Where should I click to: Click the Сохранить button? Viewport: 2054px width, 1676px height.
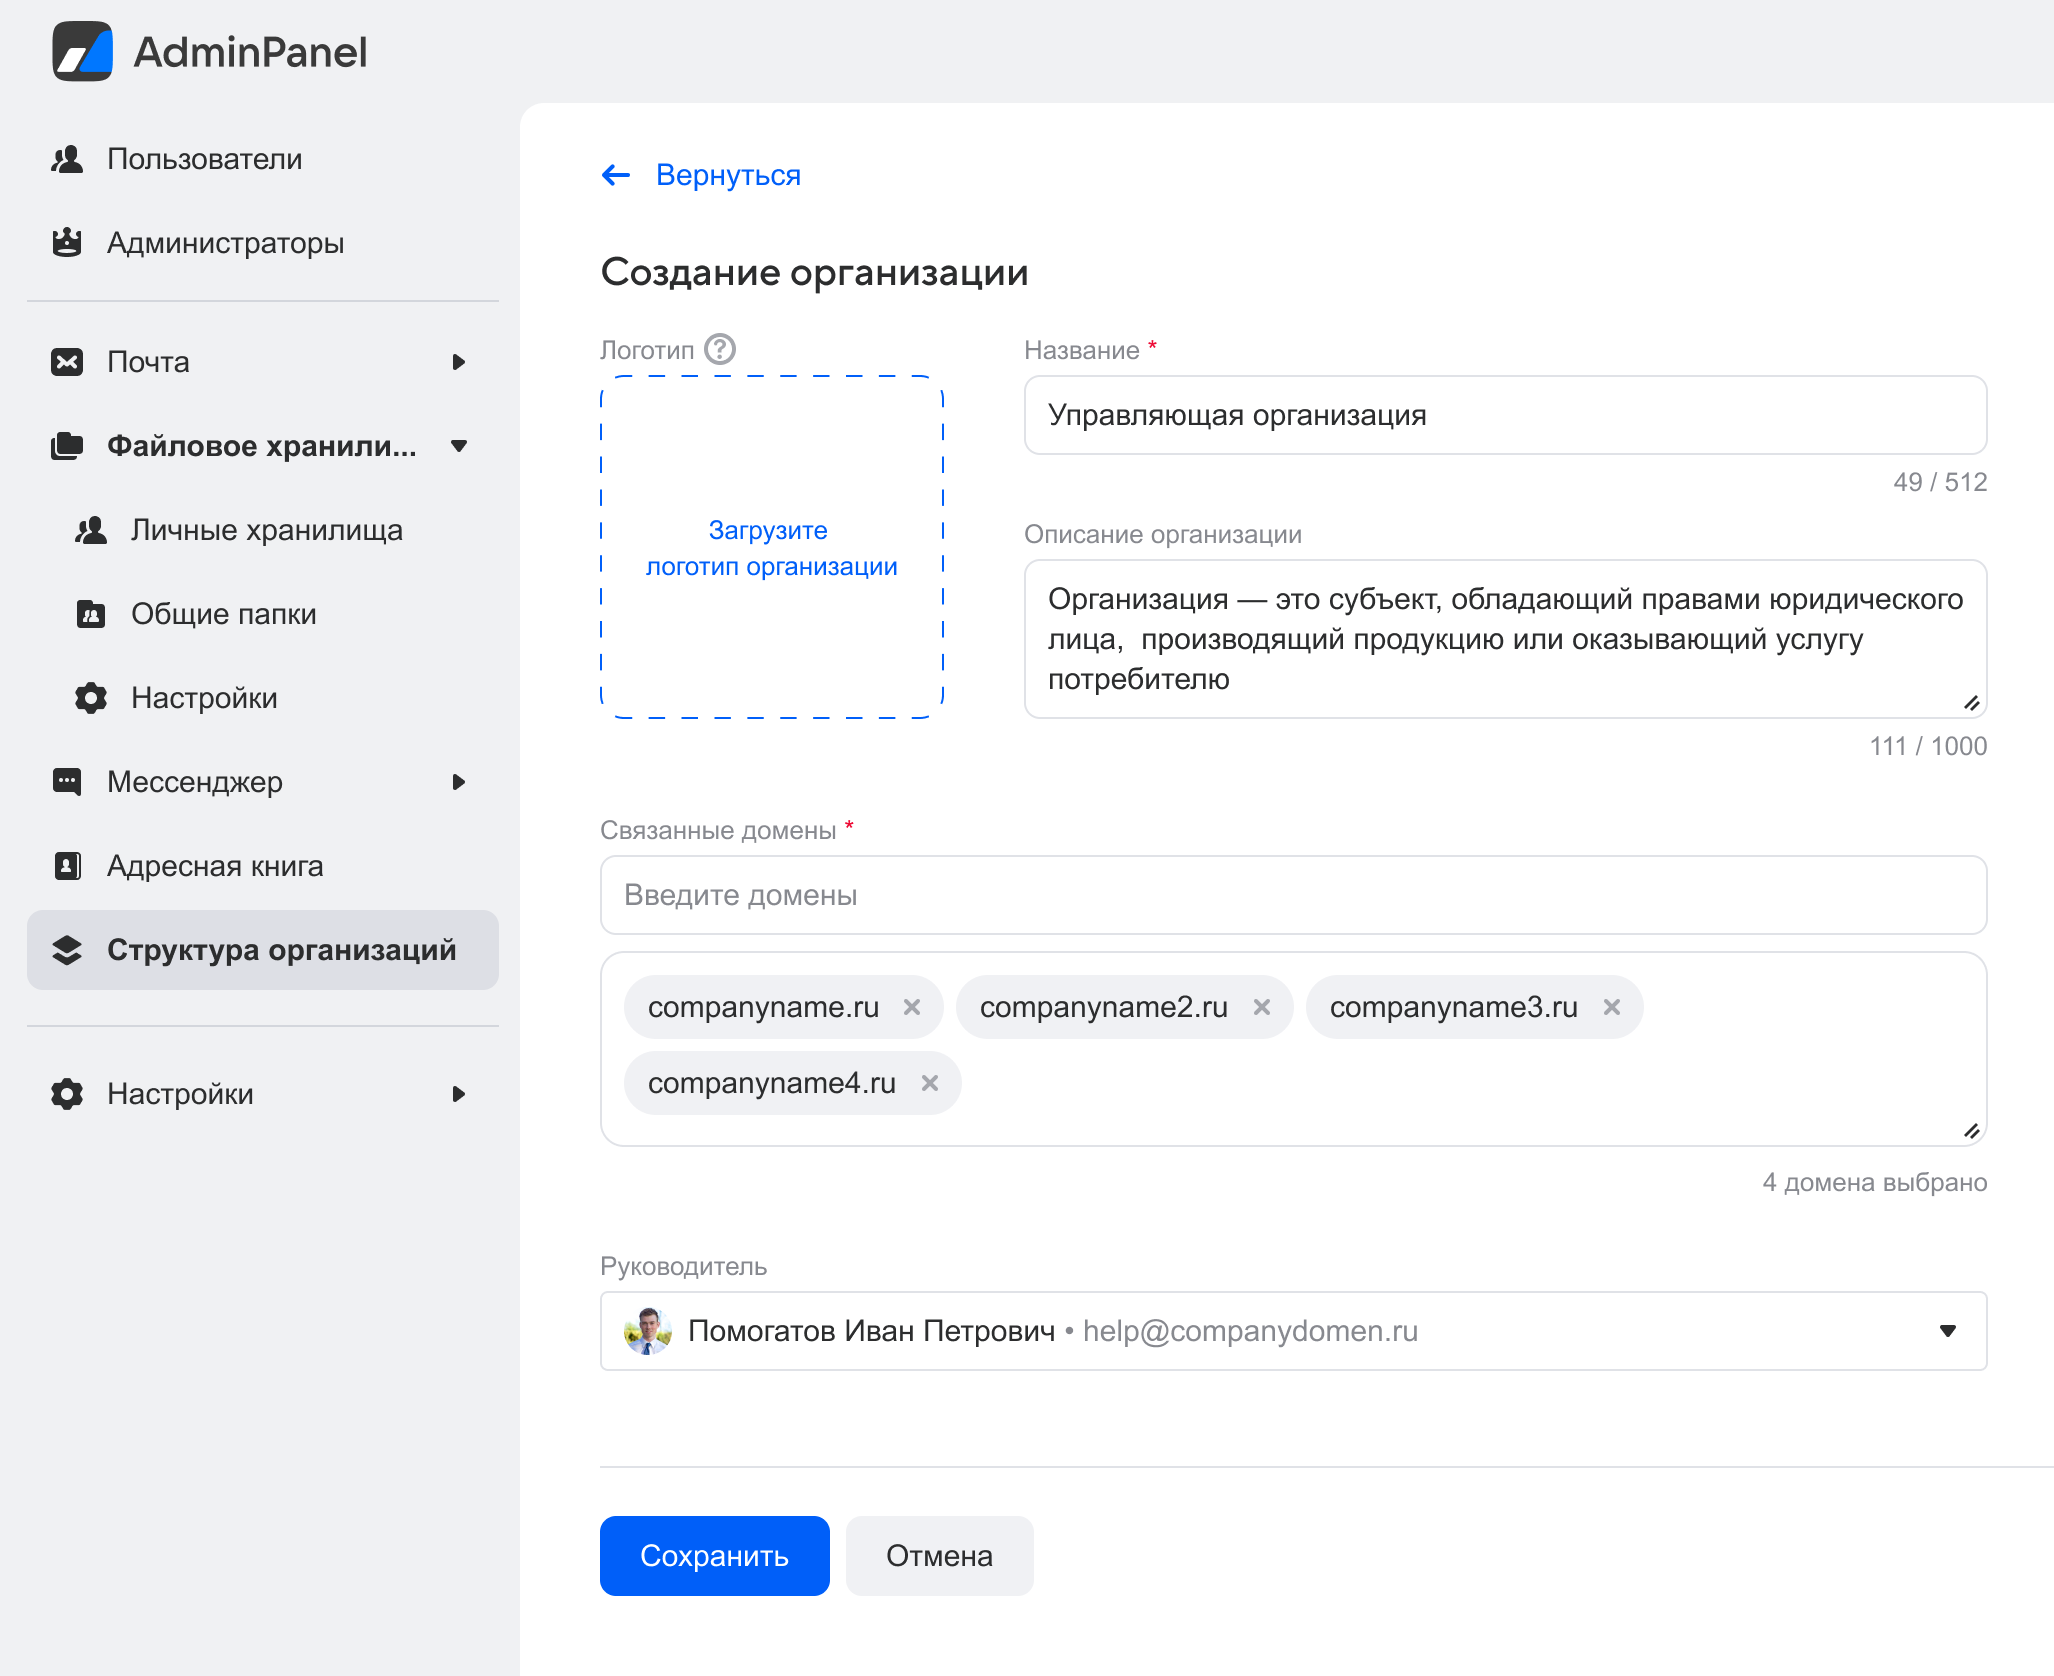click(x=714, y=1555)
